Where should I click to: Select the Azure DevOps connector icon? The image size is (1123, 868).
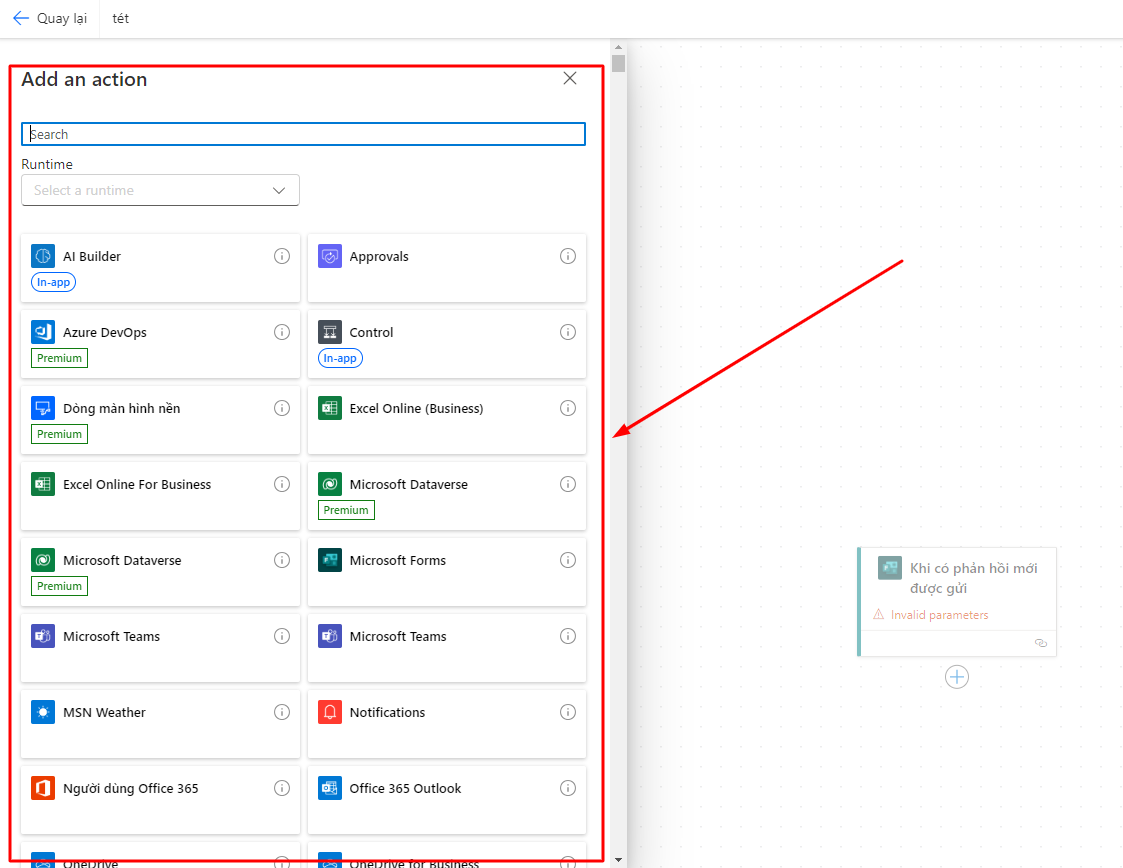[x=43, y=332]
